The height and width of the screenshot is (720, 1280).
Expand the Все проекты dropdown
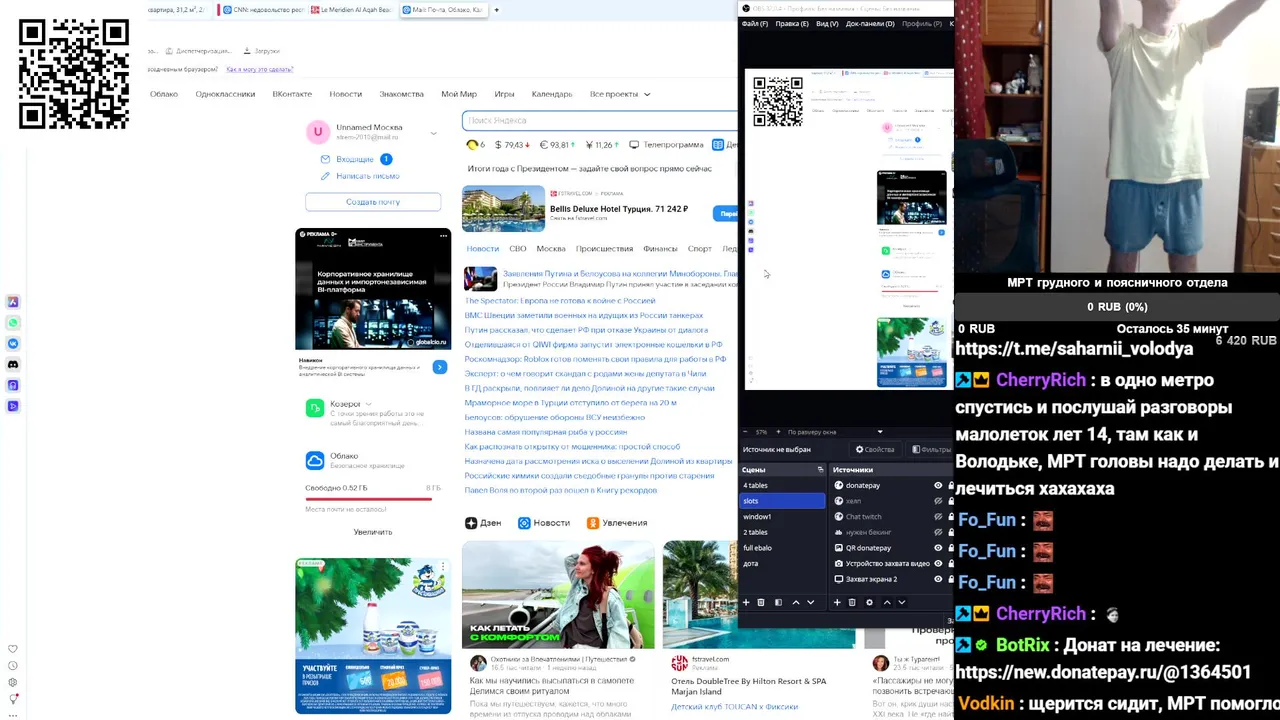[620, 94]
